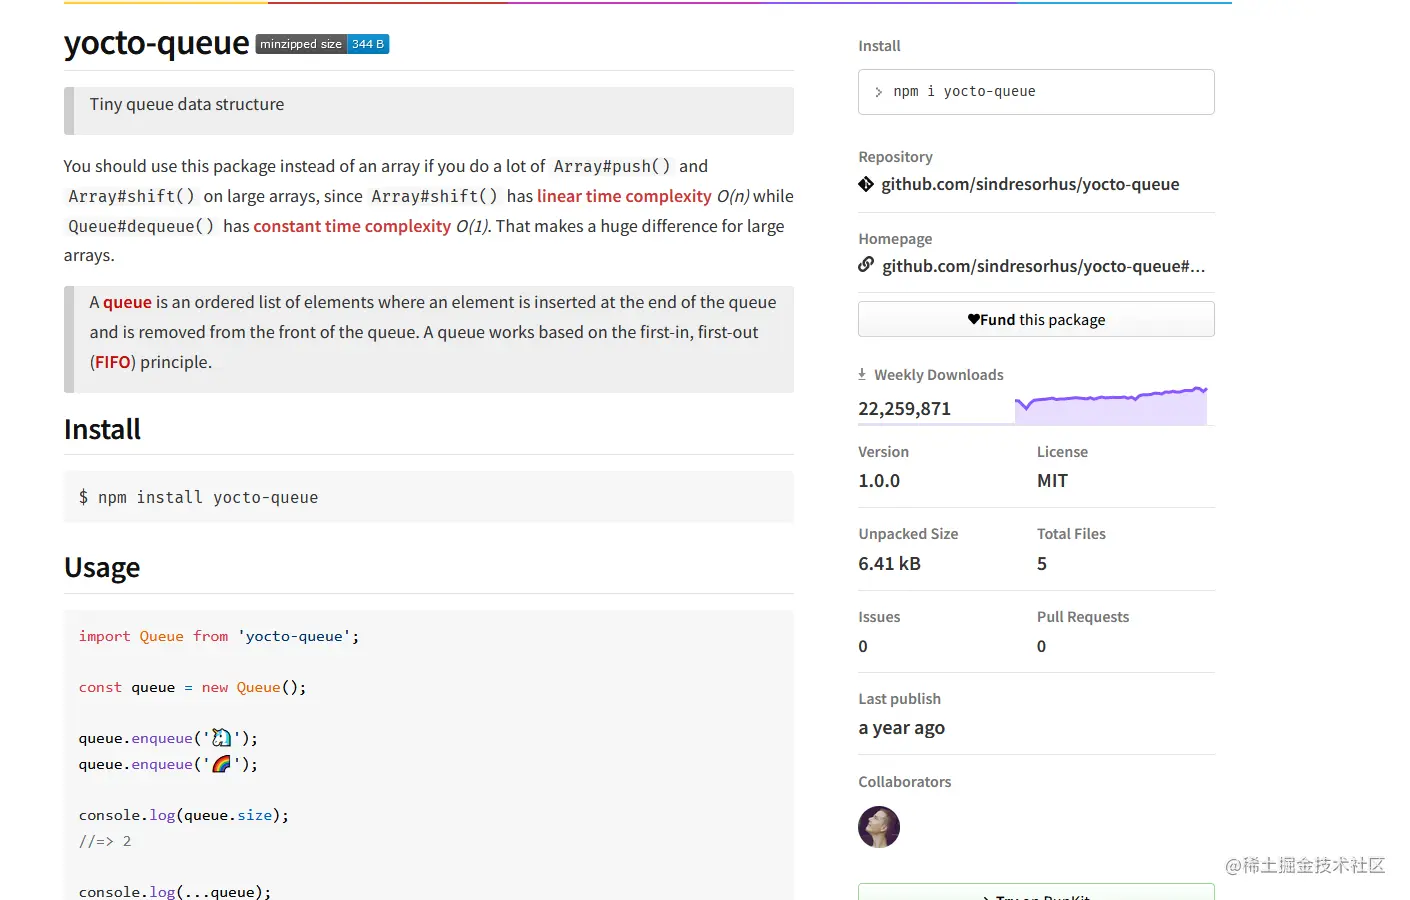Screen dimensions: 1410x900
Task: Click the Weekly Downloads arrow icon
Action: pos(862,374)
